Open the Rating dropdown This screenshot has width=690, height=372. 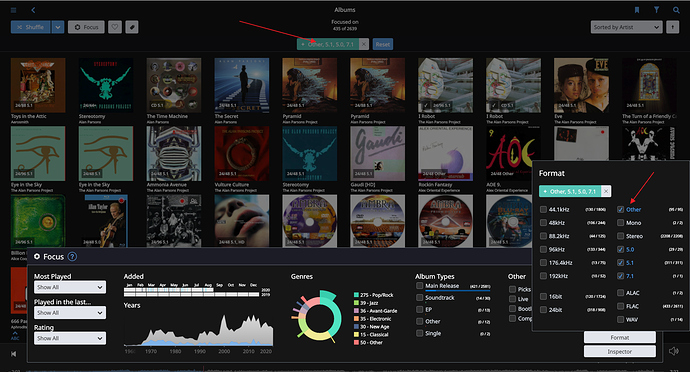point(70,338)
